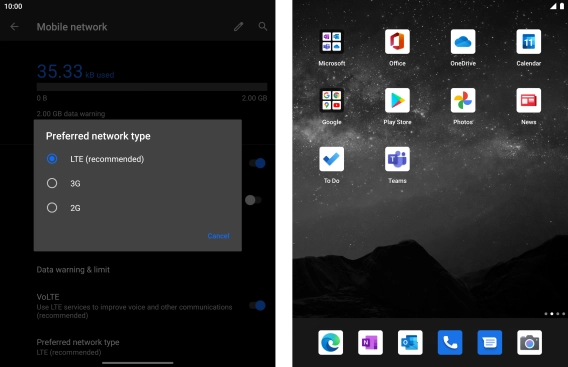Go back from Mobile network screen

(14, 26)
